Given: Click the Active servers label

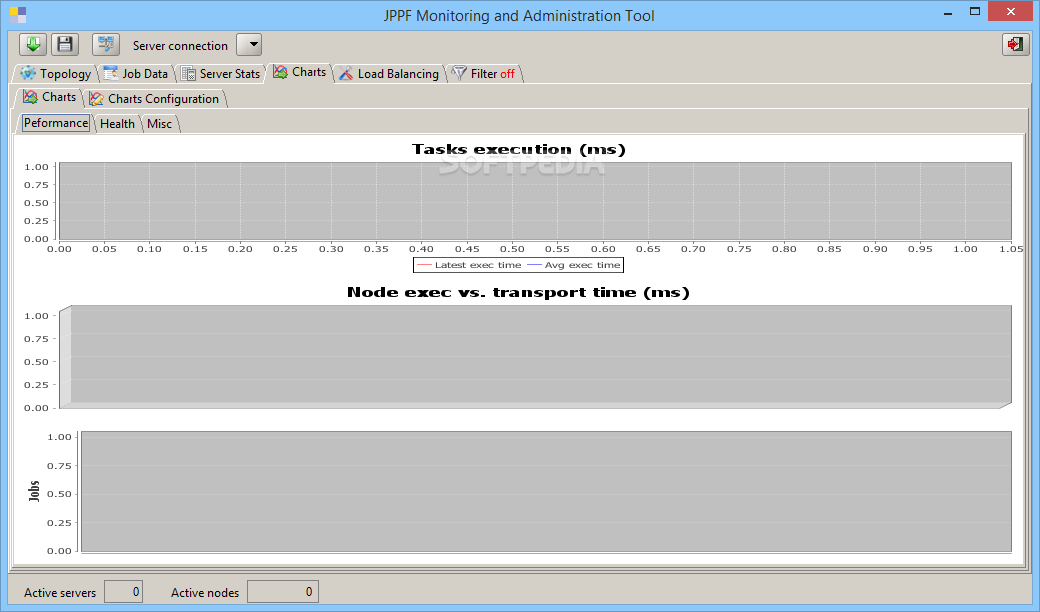Looking at the screenshot, I should (x=60, y=593).
